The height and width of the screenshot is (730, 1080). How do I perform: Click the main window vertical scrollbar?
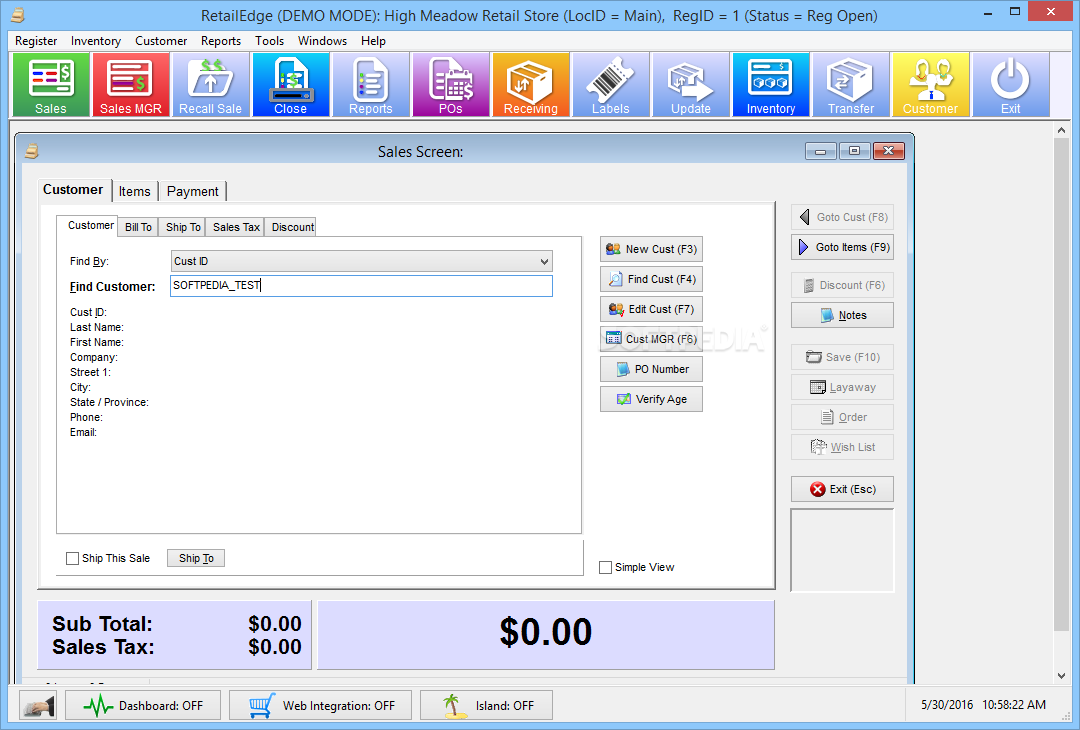pos(1061,384)
